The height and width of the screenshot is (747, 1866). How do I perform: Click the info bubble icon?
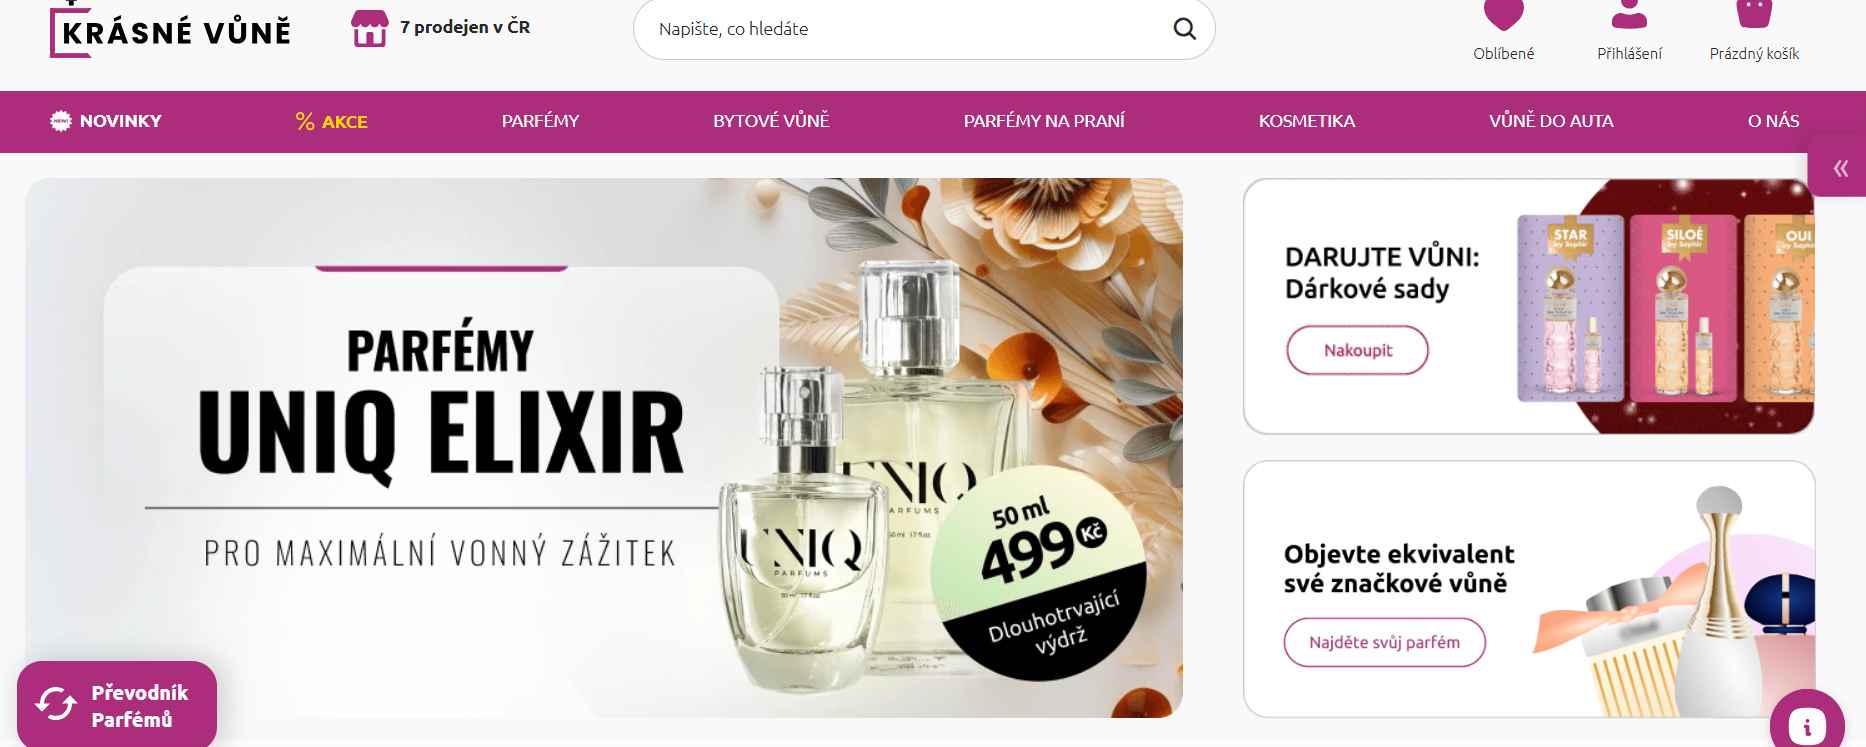[x=1807, y=726]
